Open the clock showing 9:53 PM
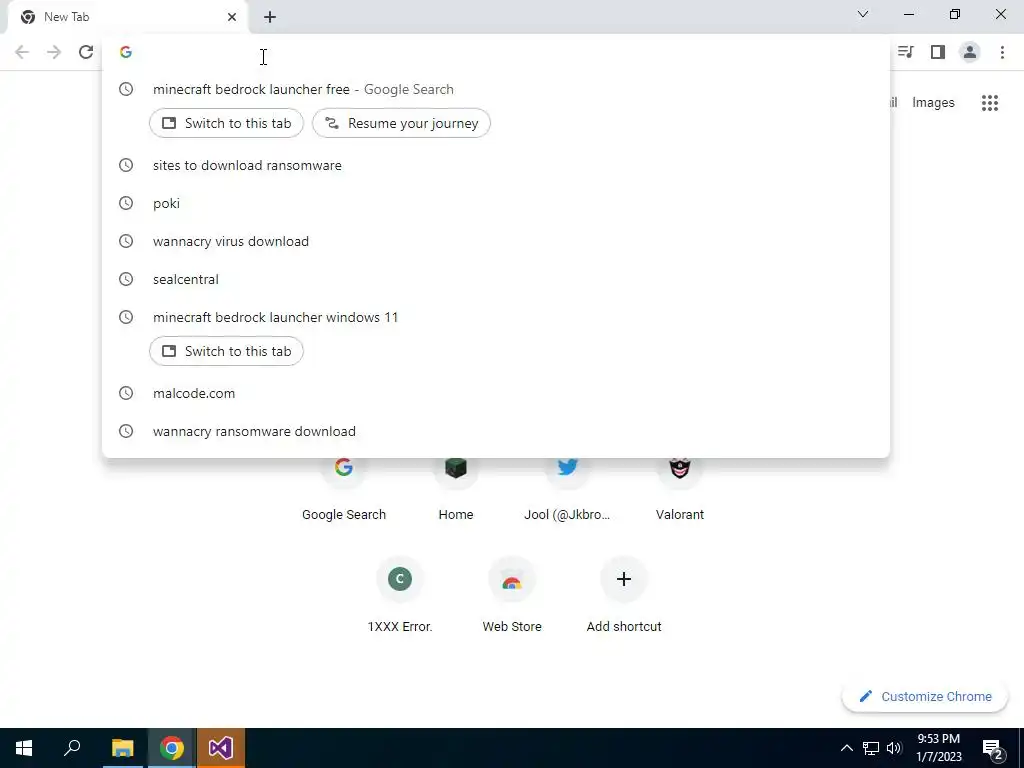Screen dimensions: 1024x768 (938, 748)
